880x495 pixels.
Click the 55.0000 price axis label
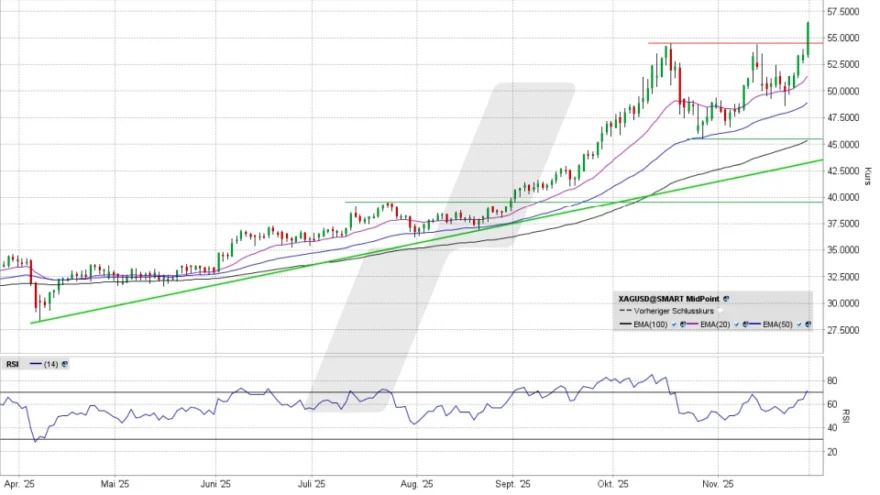pyautogui.click(x=845, y=38)
